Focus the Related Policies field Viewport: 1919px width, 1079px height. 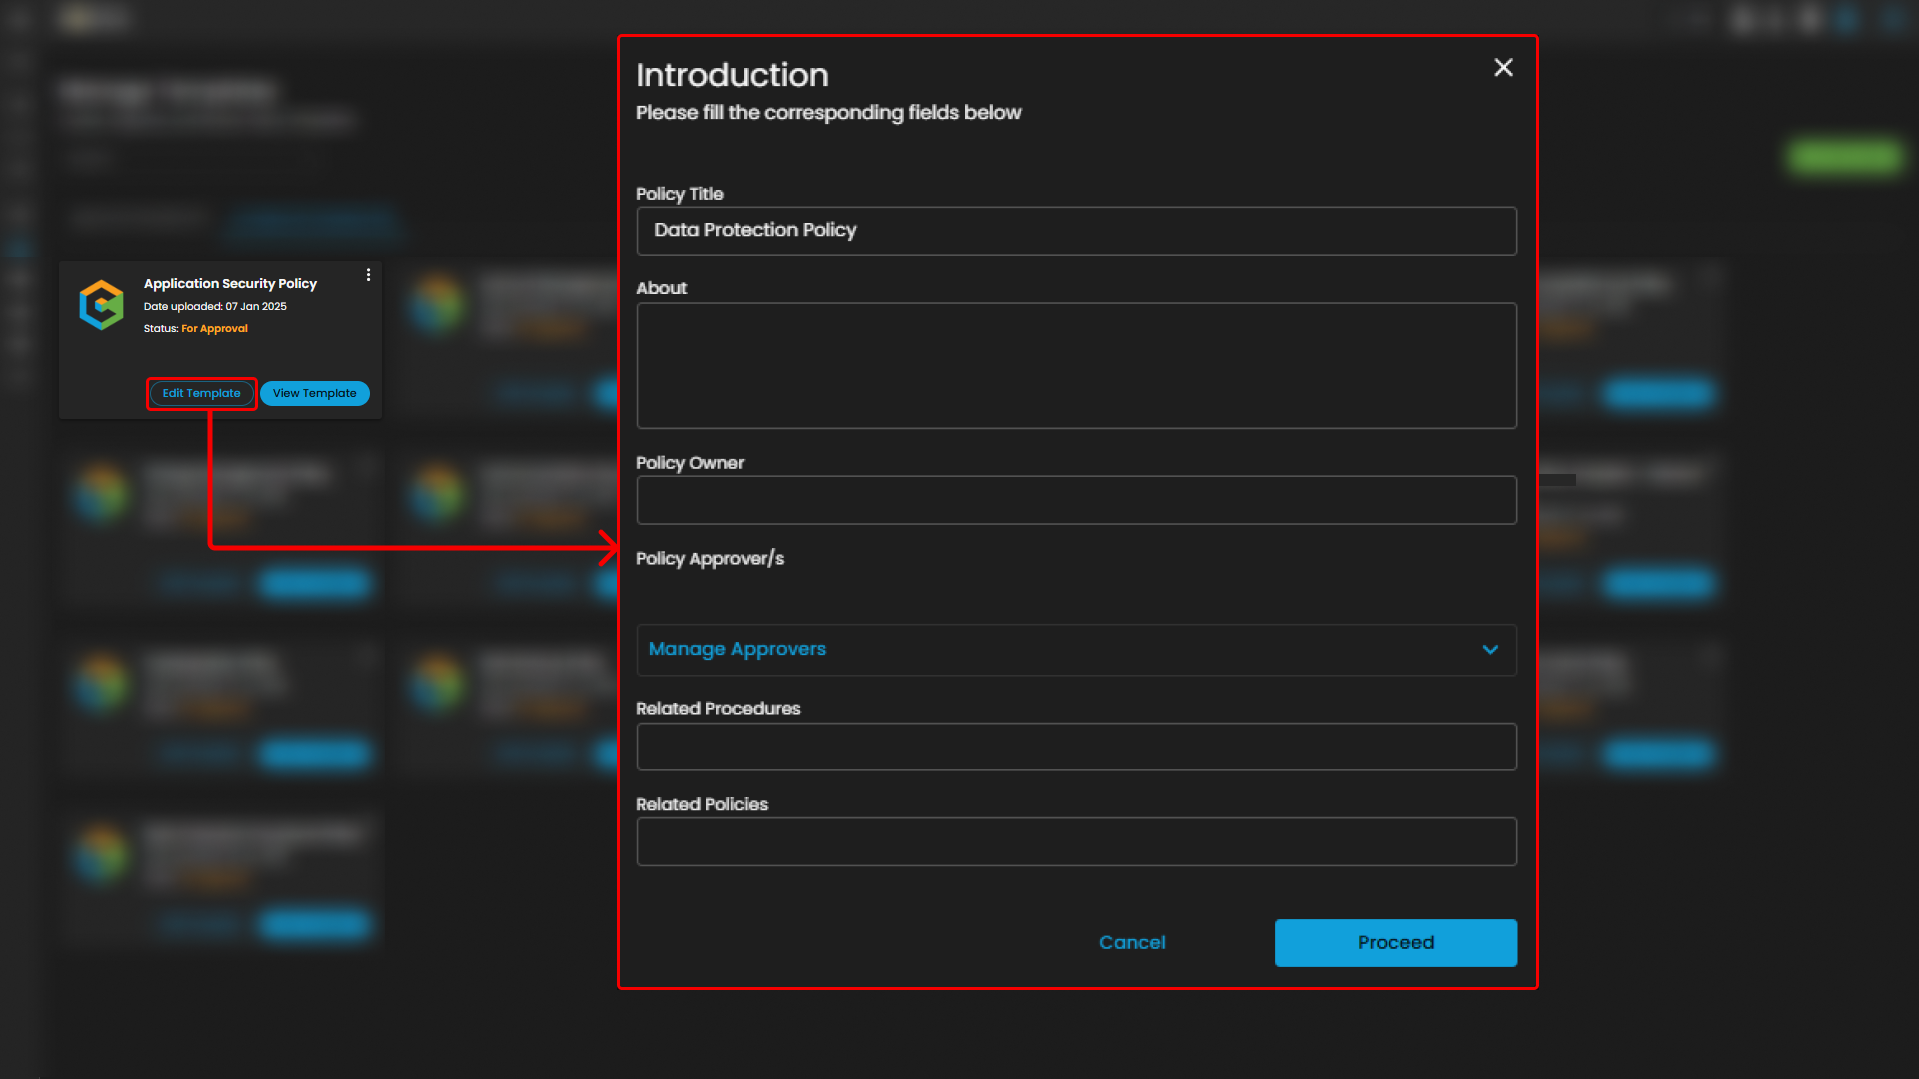[x=1076, y=841]
